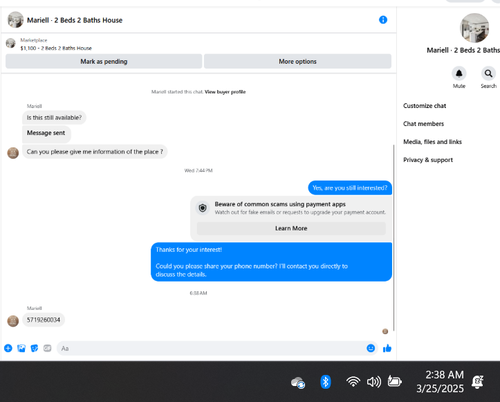This screenshot has width=500, height=402.
Task: Open taskbar clock showing 2:38 AM
Action: 440,382
